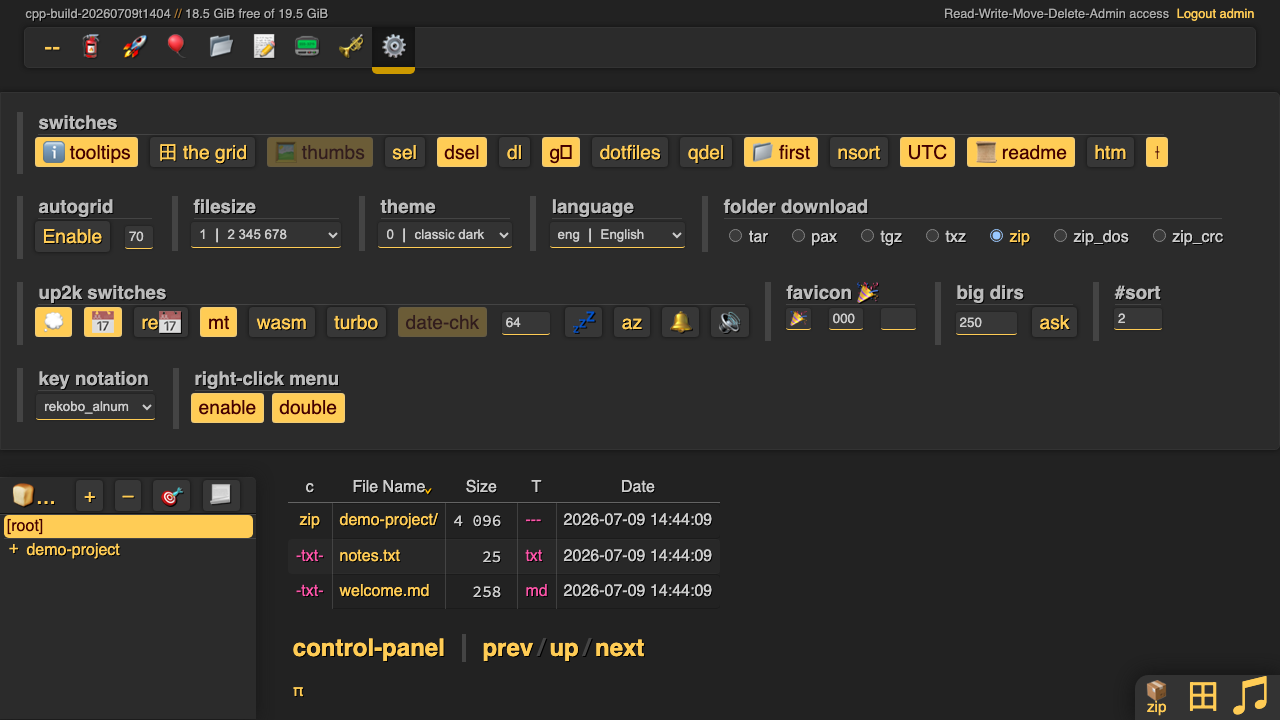Sort by Size column header
The image size is (1280, 720).
point(481,486)
